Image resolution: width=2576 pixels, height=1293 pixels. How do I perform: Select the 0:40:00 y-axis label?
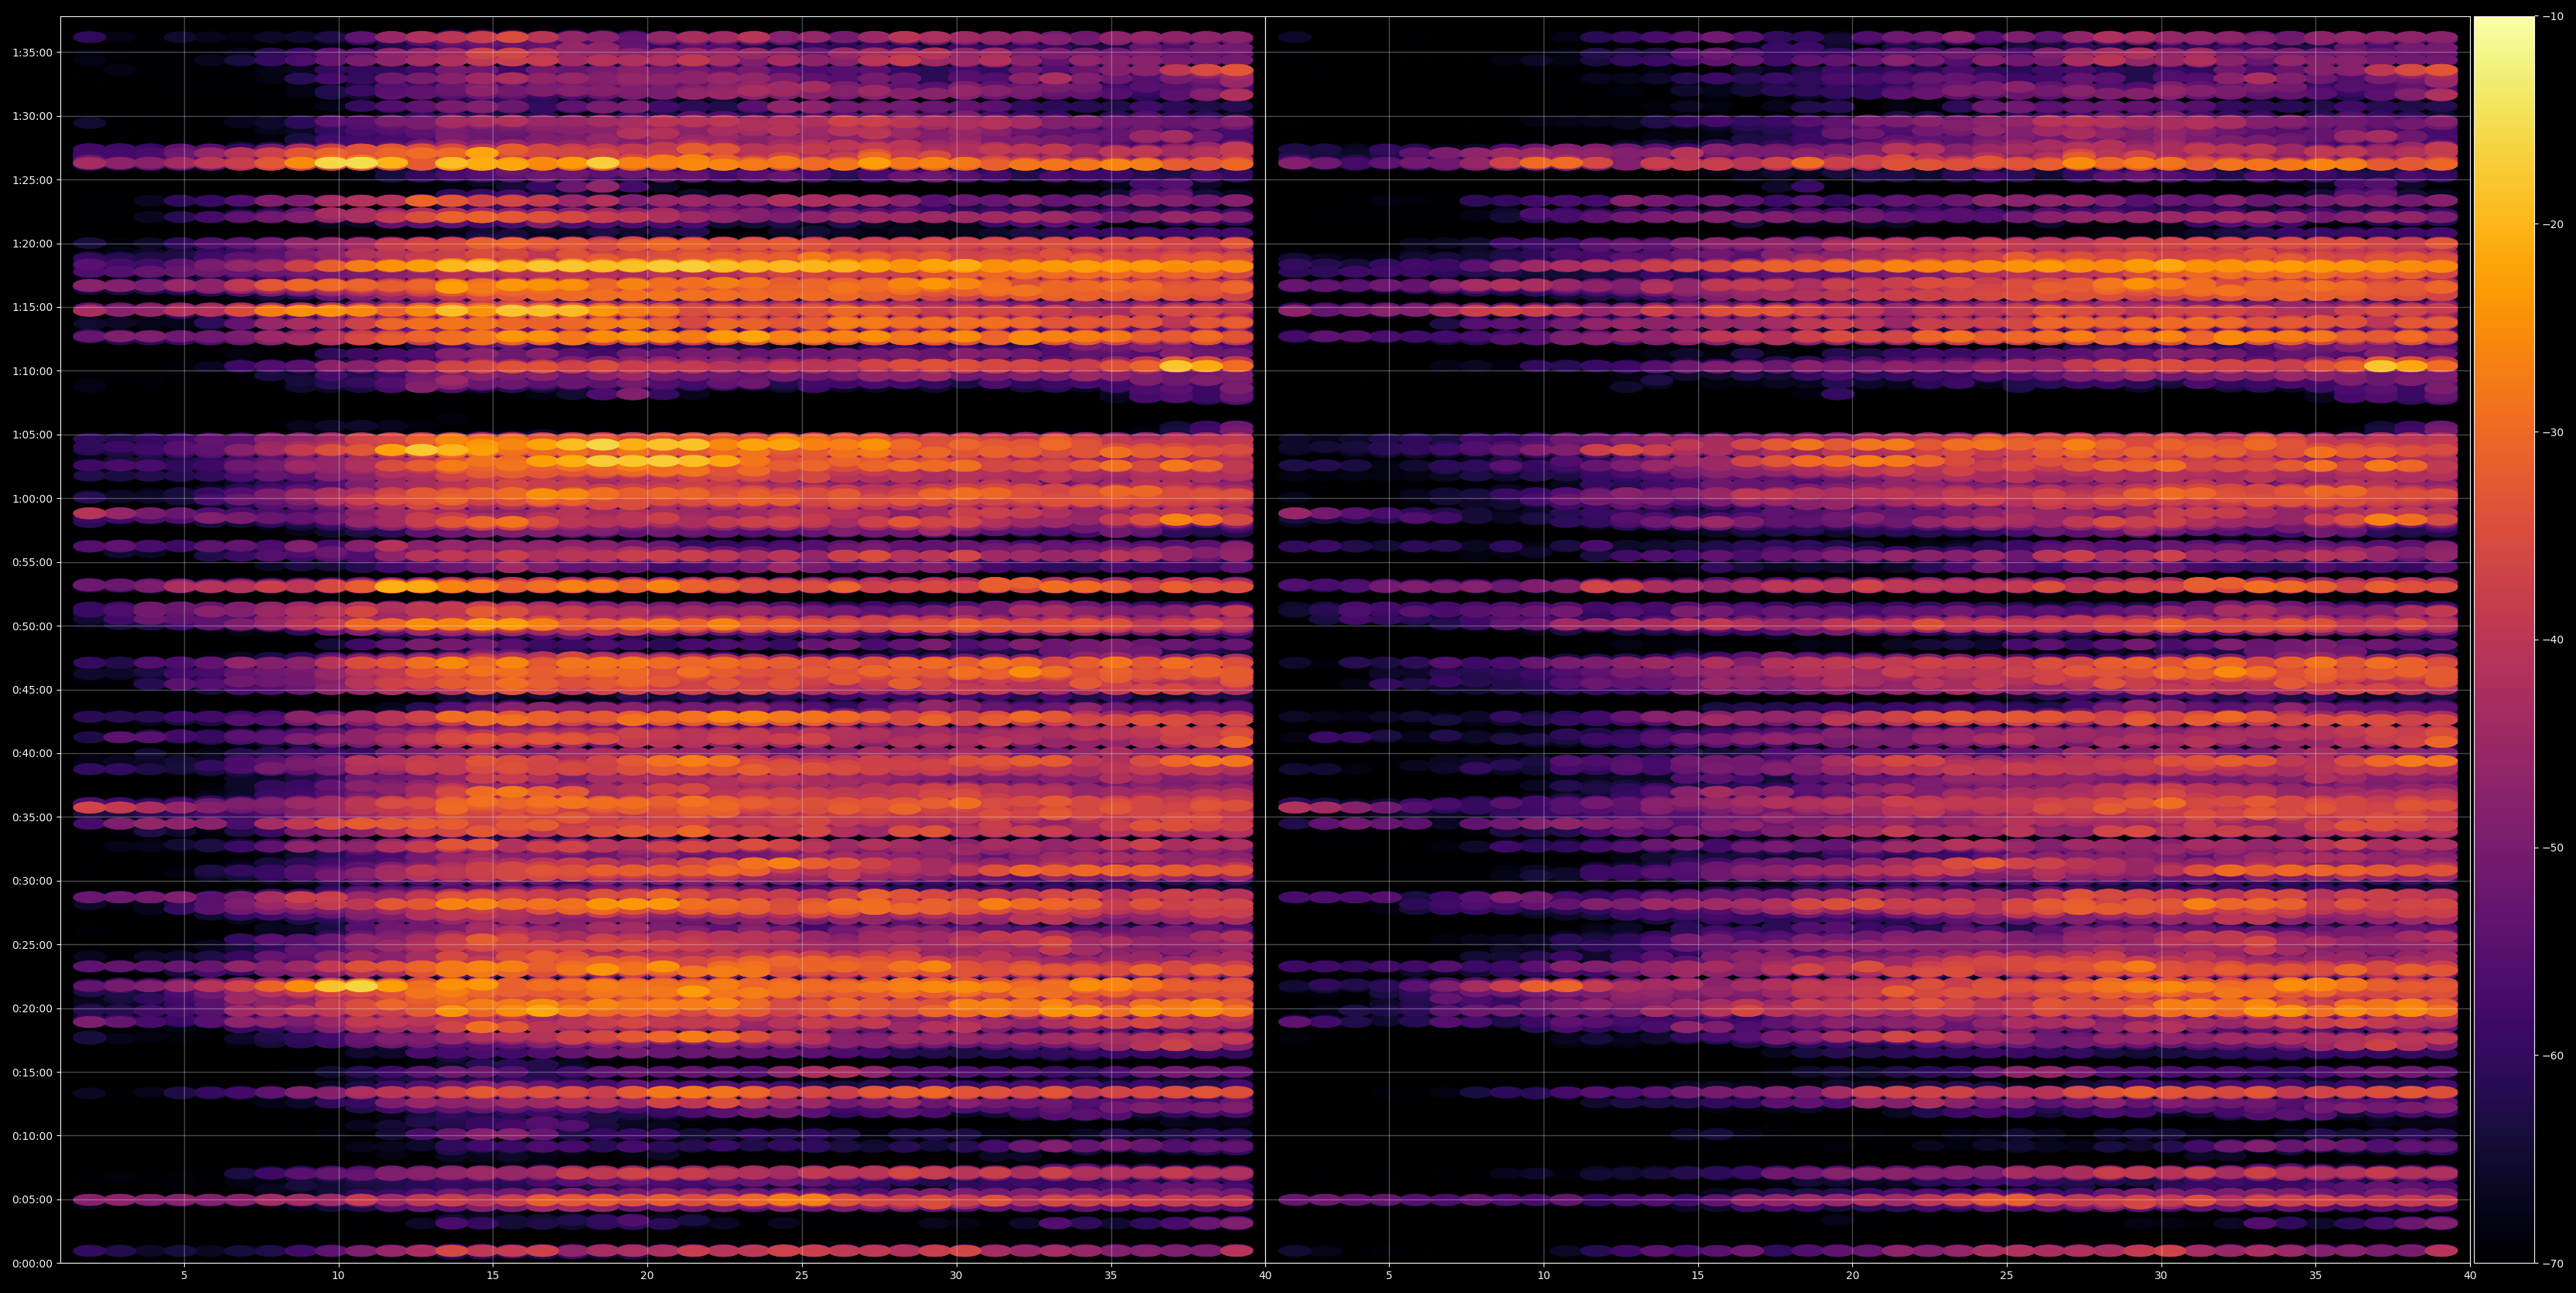[32, 753]
